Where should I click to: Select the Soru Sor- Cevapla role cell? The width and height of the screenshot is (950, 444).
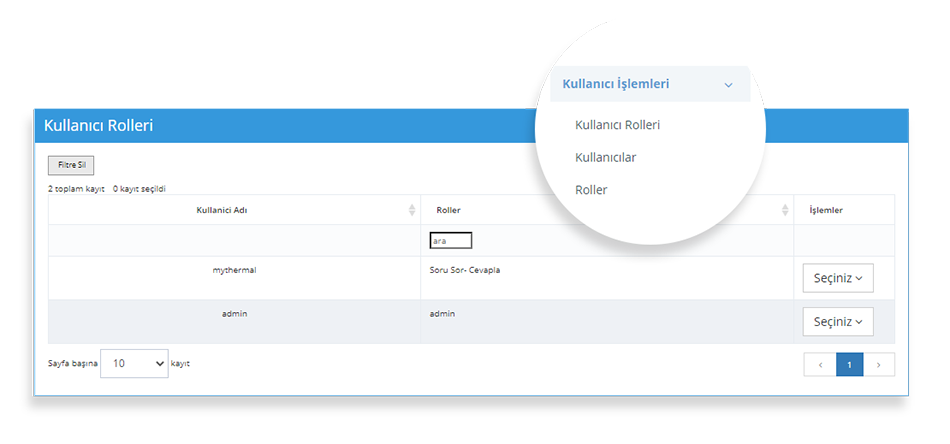[x=464, y=270]
